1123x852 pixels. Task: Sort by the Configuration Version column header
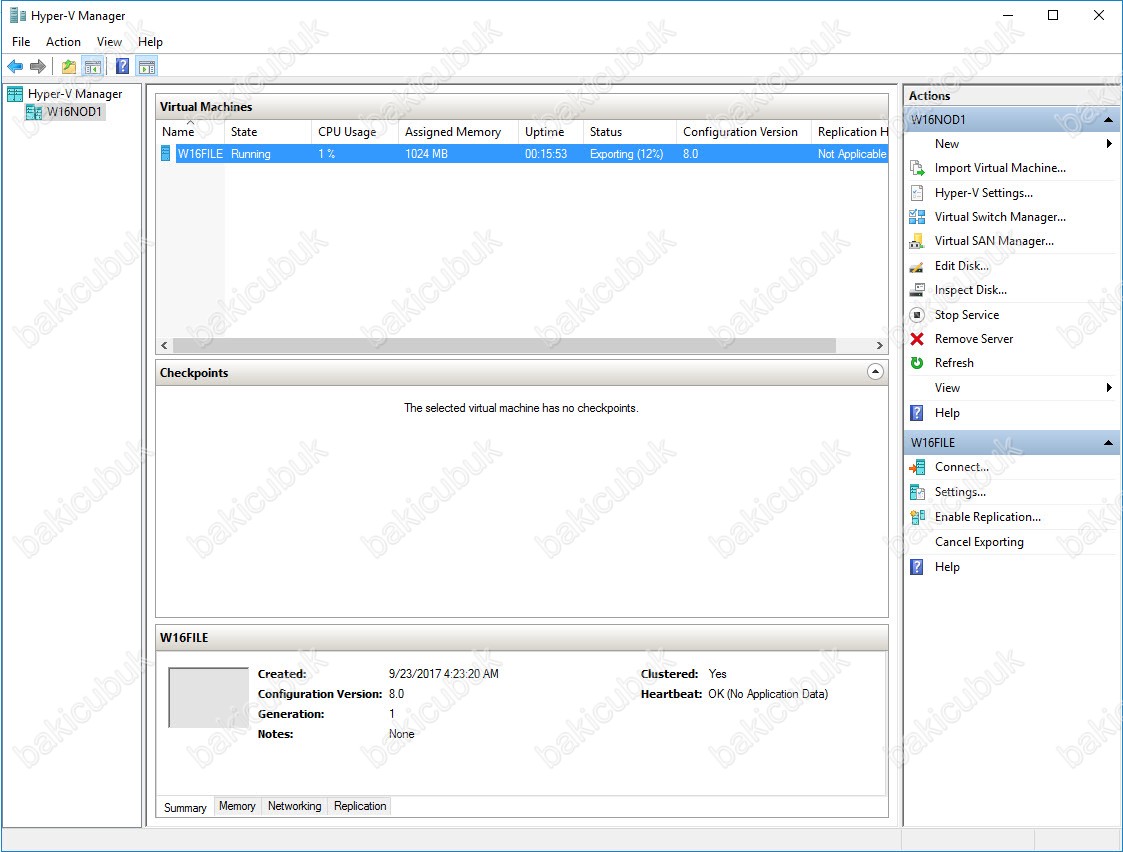(743, 132)
